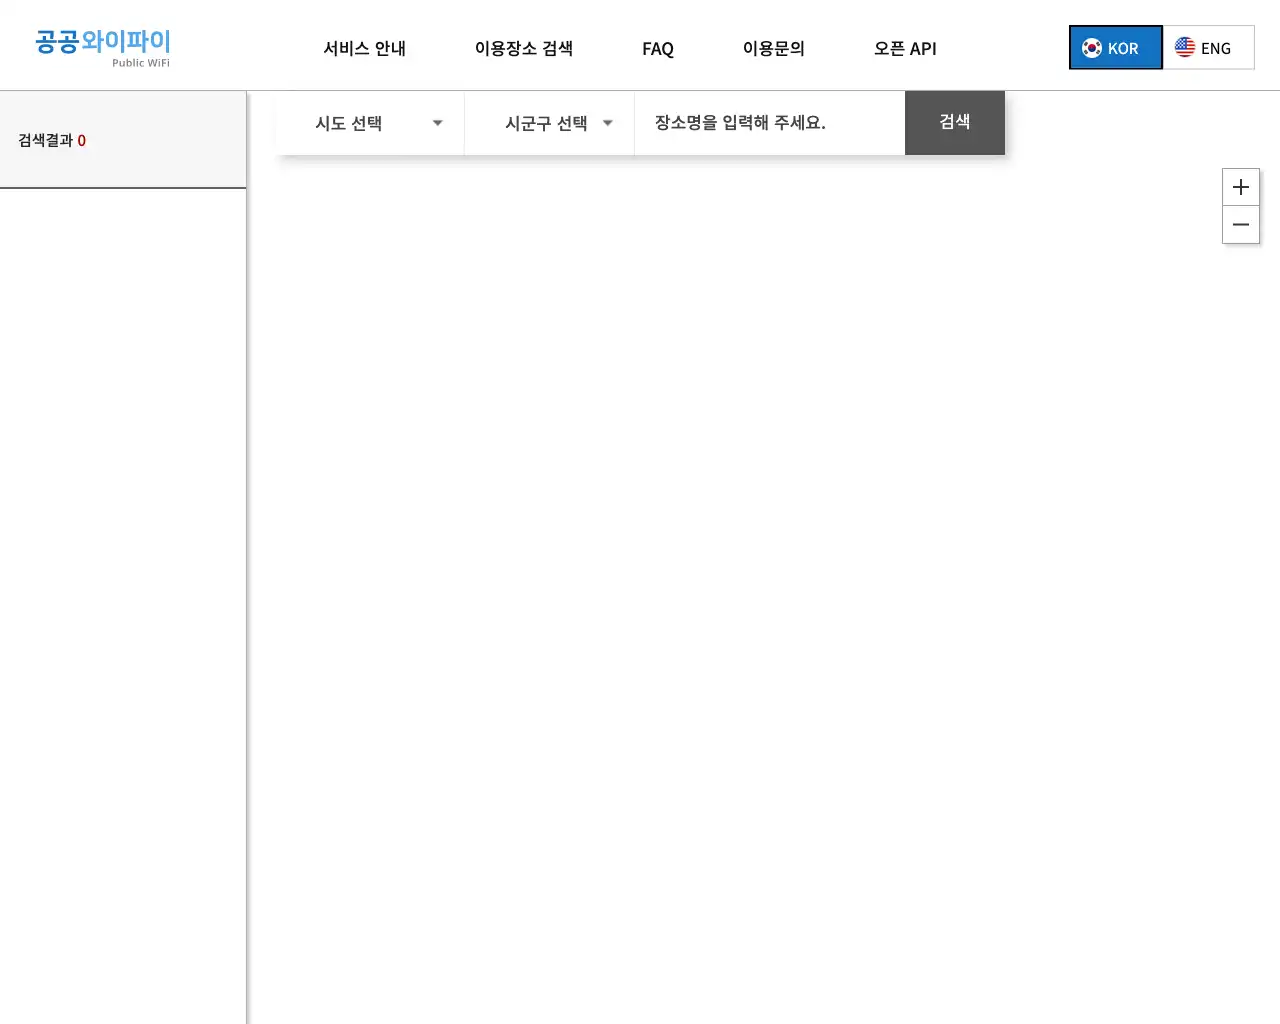1280x1024 pixels.
Task: Click the 시도 선택 dropdown arrow
Action: click(x=437, y=123)
